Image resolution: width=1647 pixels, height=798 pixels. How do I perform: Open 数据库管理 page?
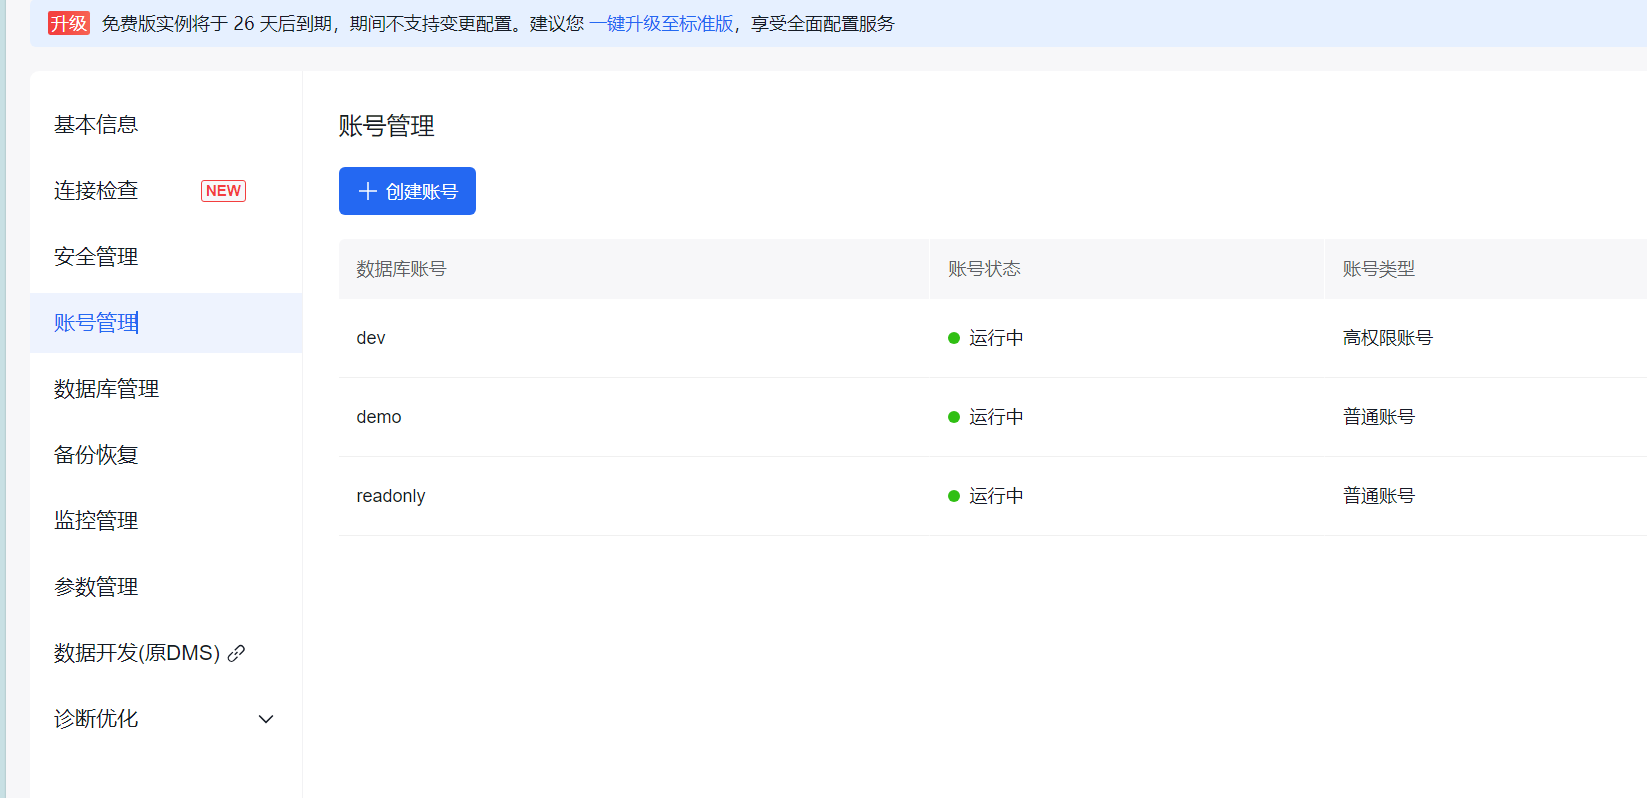106,388
